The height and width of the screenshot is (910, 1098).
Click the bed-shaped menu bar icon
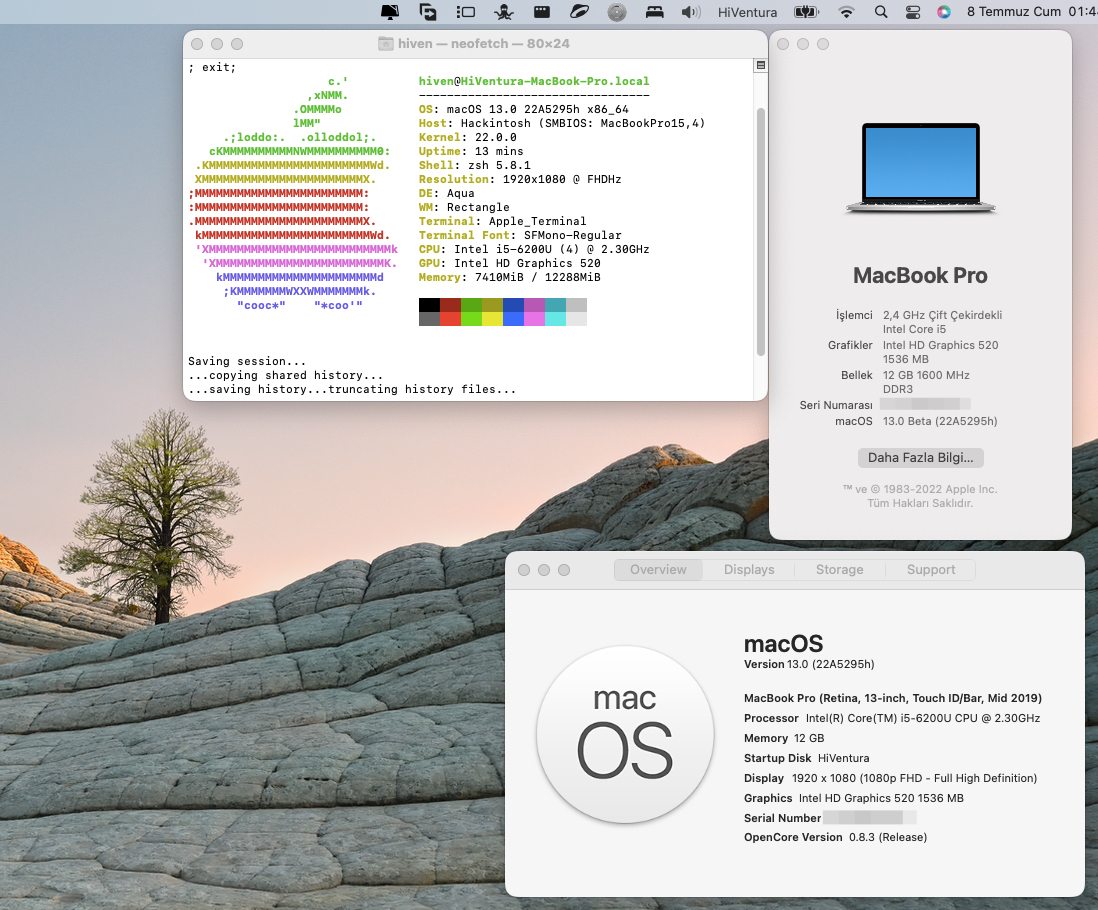654,12
